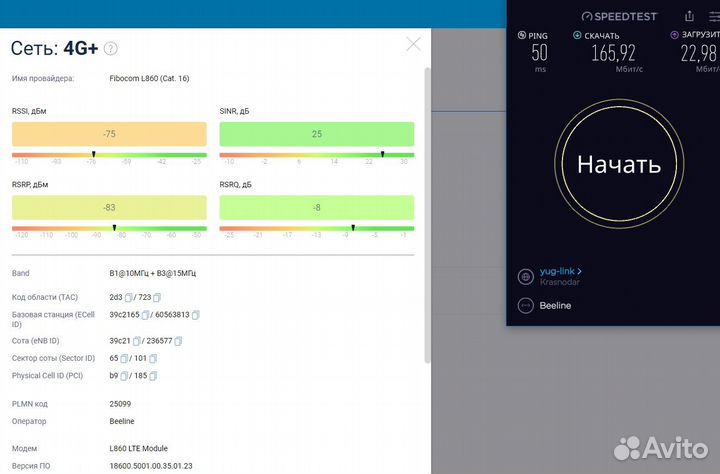Copy the ECell ID hex value 39c2165
Viewport: 720px width, 474px height.
146,315
